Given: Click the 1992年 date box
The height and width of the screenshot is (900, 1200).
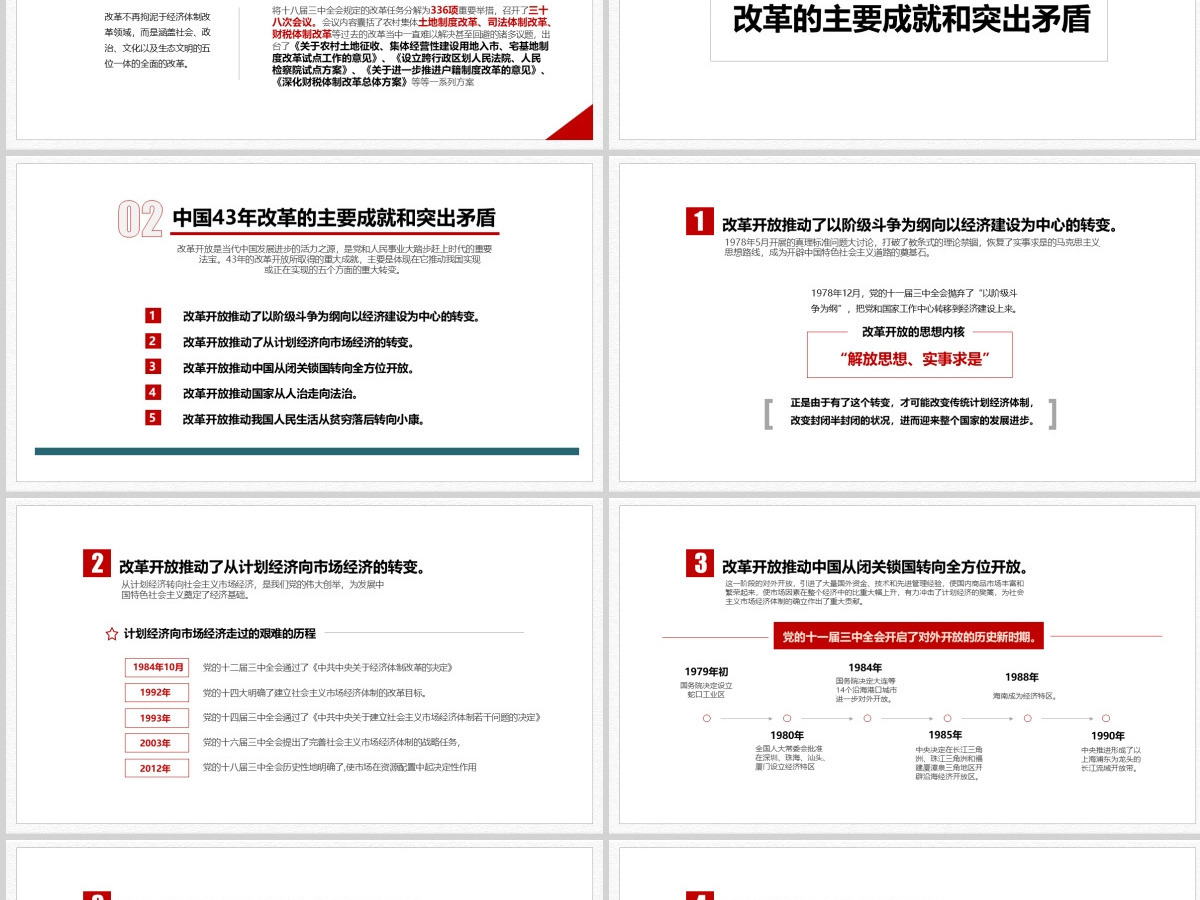Looking at the screenshot, I should (157, 692).
